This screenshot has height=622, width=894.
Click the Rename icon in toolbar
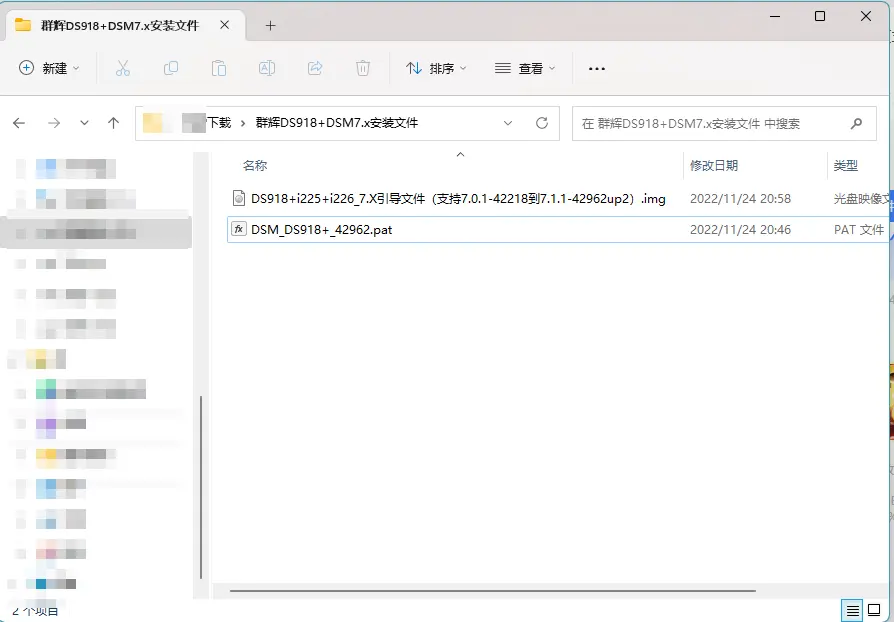(x=267, y=68)
